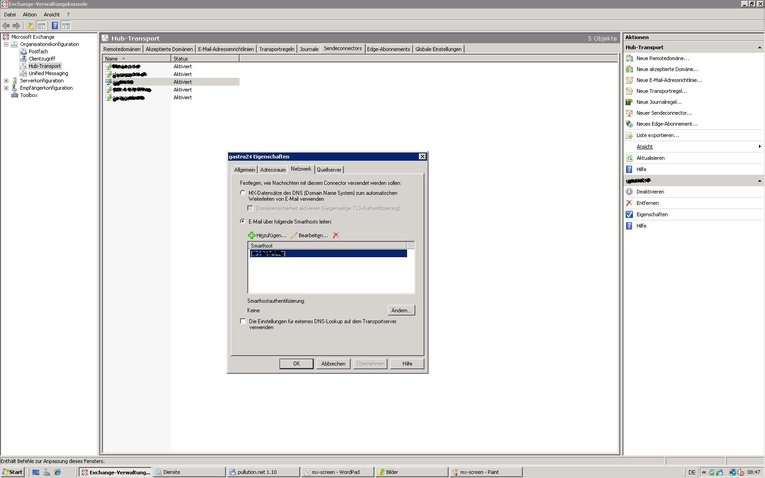Click the Forward arrow in the console toolbar

click(x=17, y=25)
